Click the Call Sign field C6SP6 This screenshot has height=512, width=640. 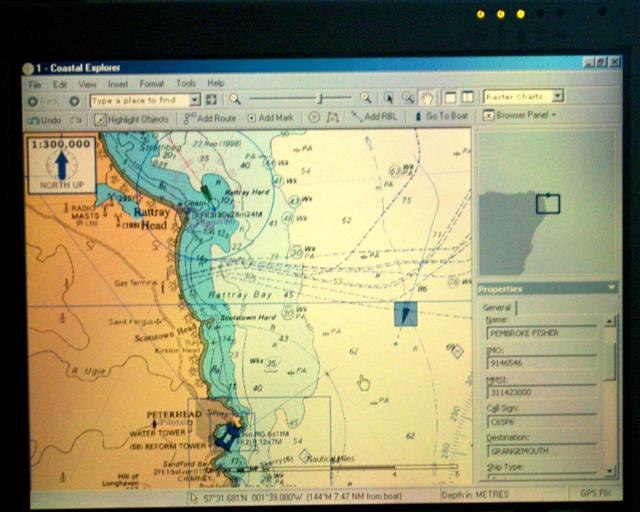pos(542,422)
